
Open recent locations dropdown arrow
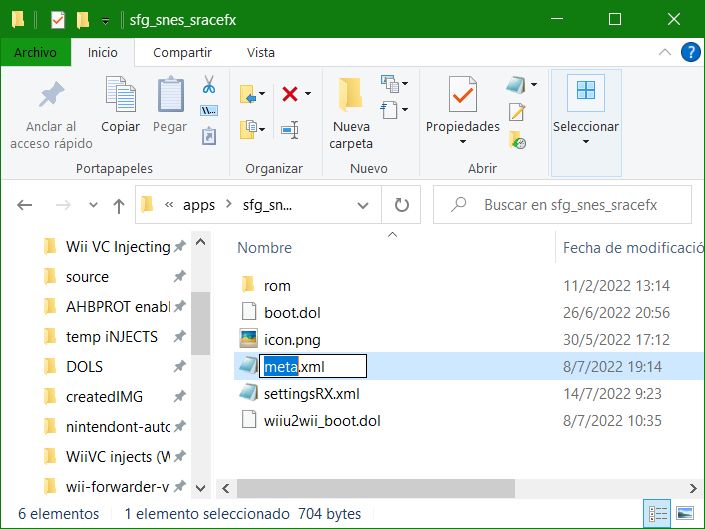(93, 205)
